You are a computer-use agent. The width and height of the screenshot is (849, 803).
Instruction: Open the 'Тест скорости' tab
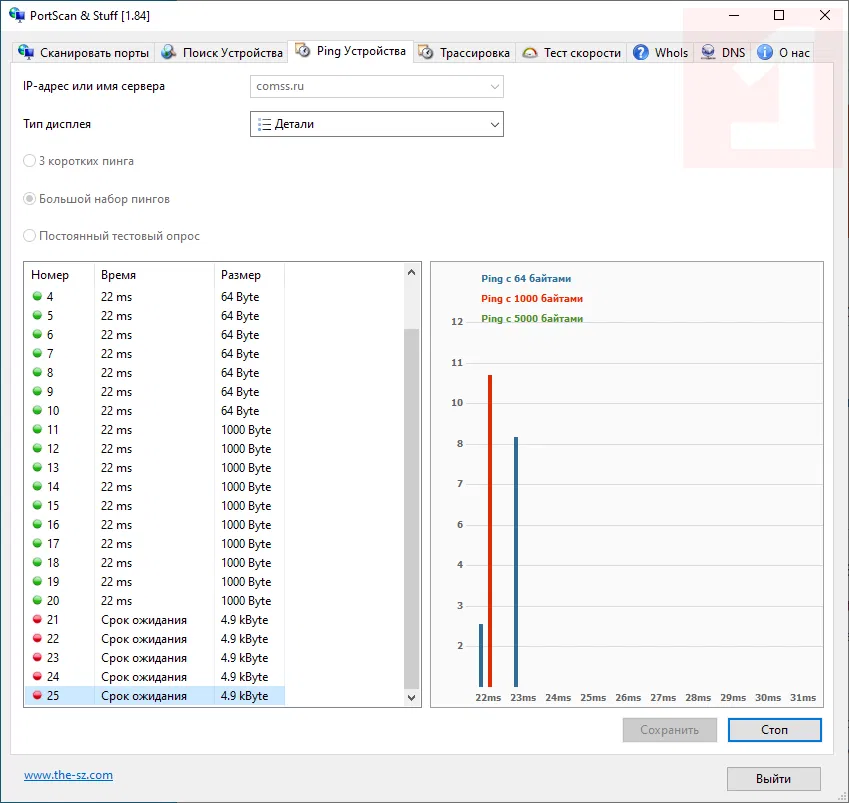click(571, 53)
